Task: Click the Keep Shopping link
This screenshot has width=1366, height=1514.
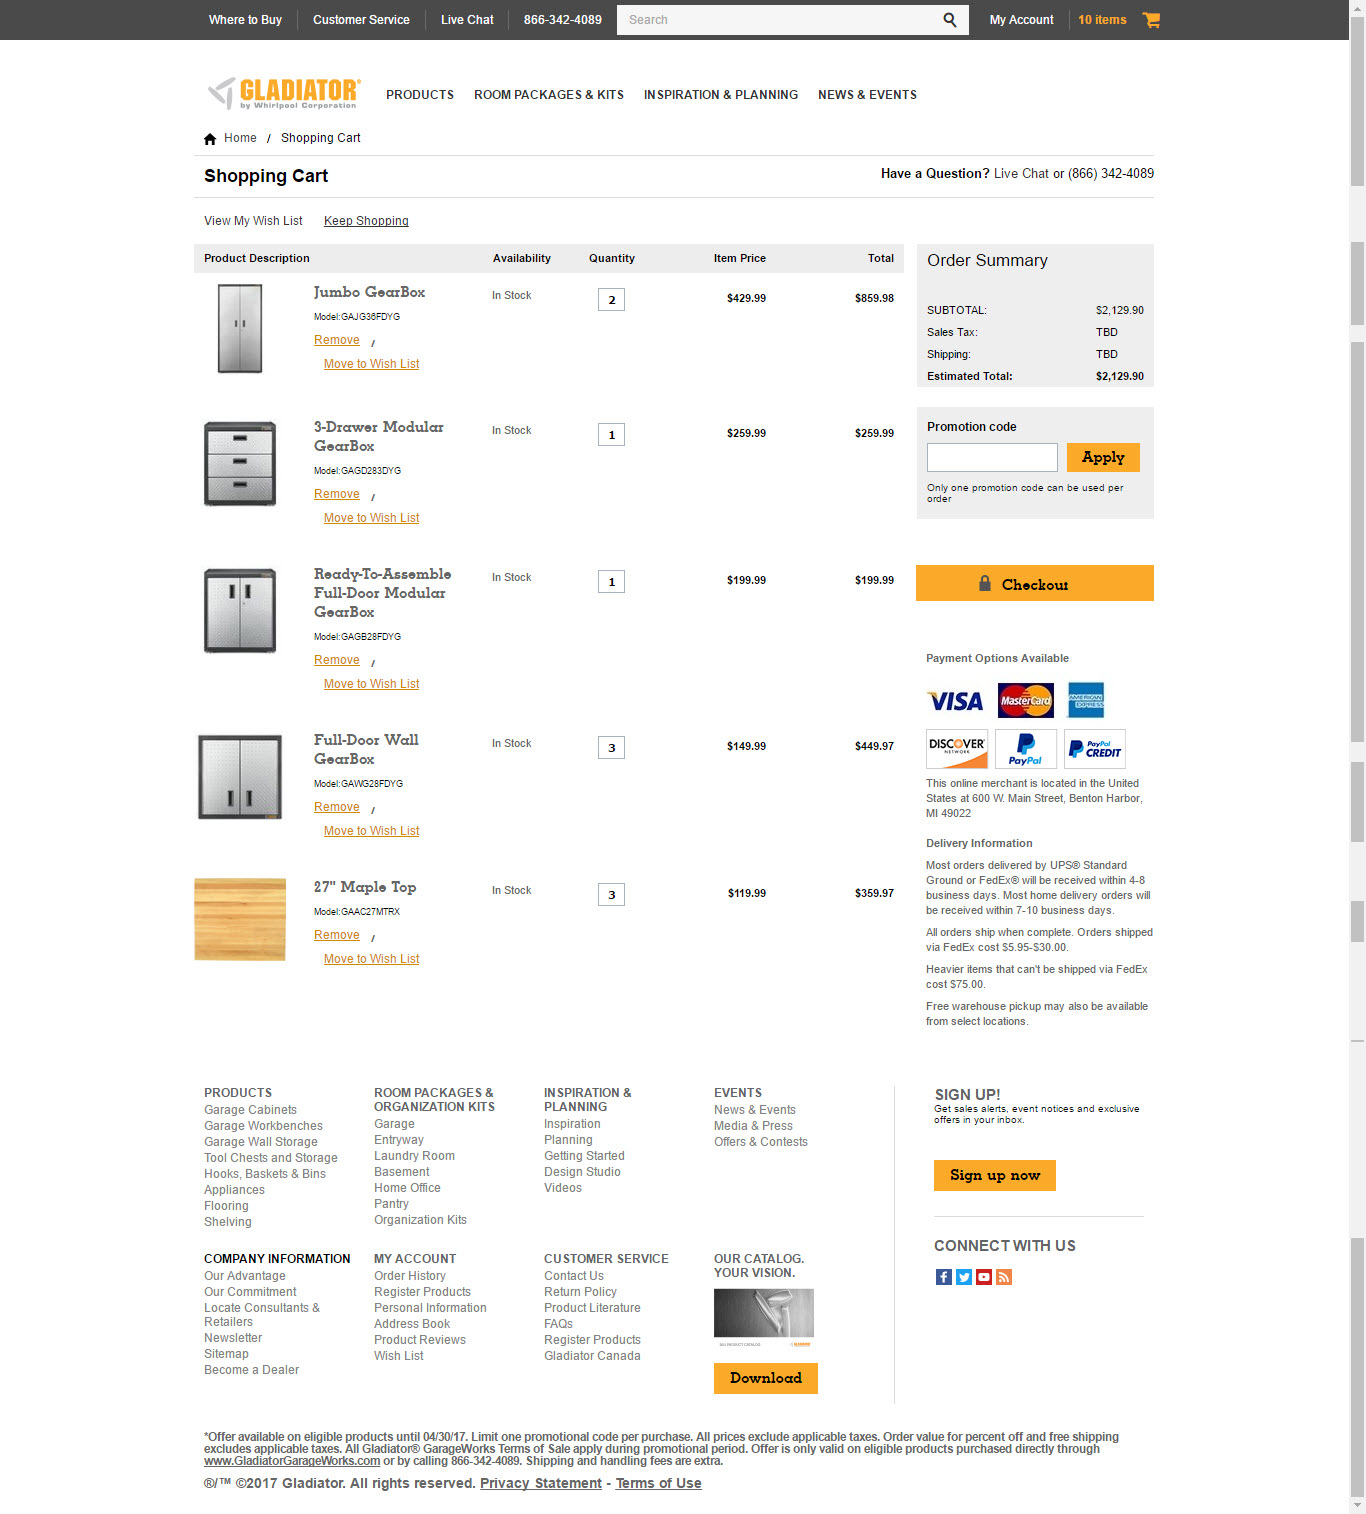Action: coord(366,221)
